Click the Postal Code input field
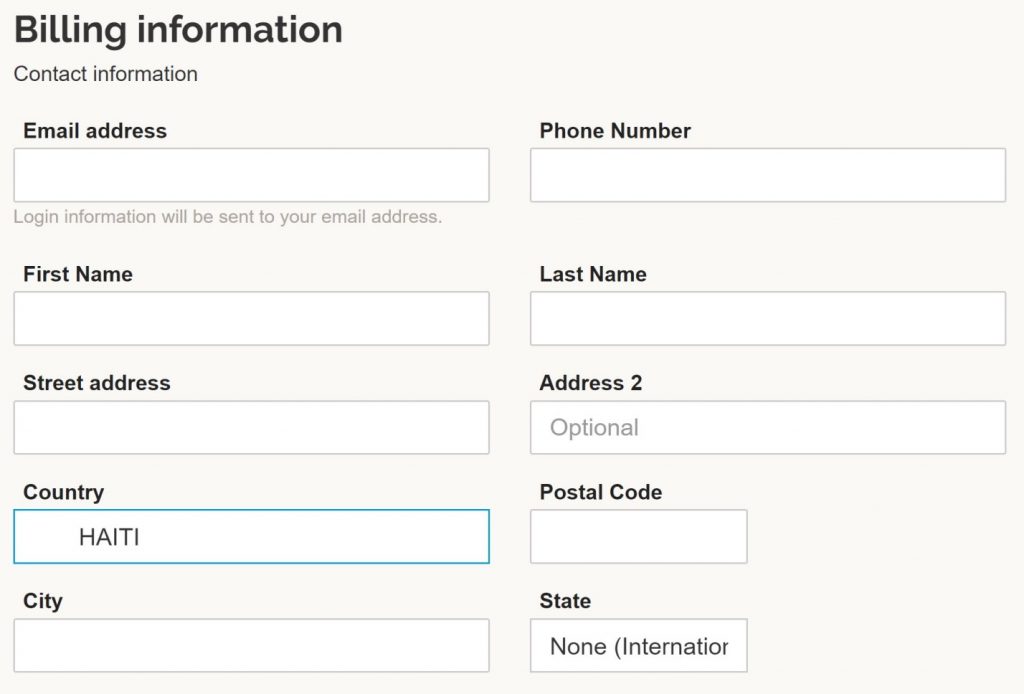Screen dimensions: 1024x694 point(639,537)
